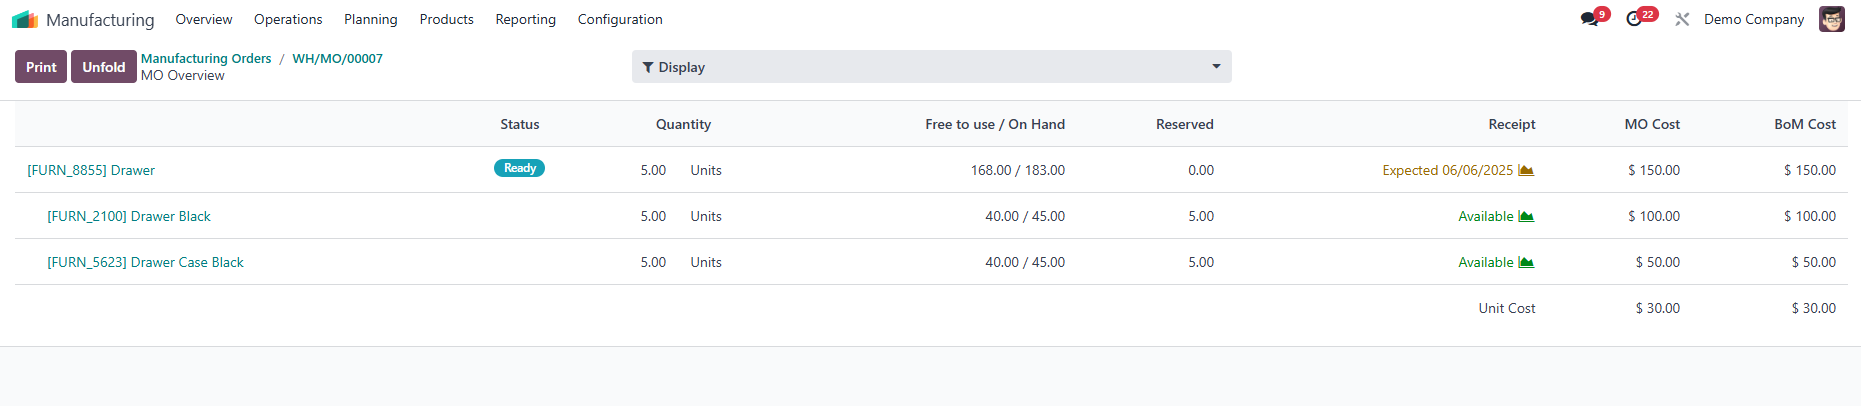This screenshot has height=406, width=1861.
Task: Open the conversations message icon
Action: (1589, 19)
